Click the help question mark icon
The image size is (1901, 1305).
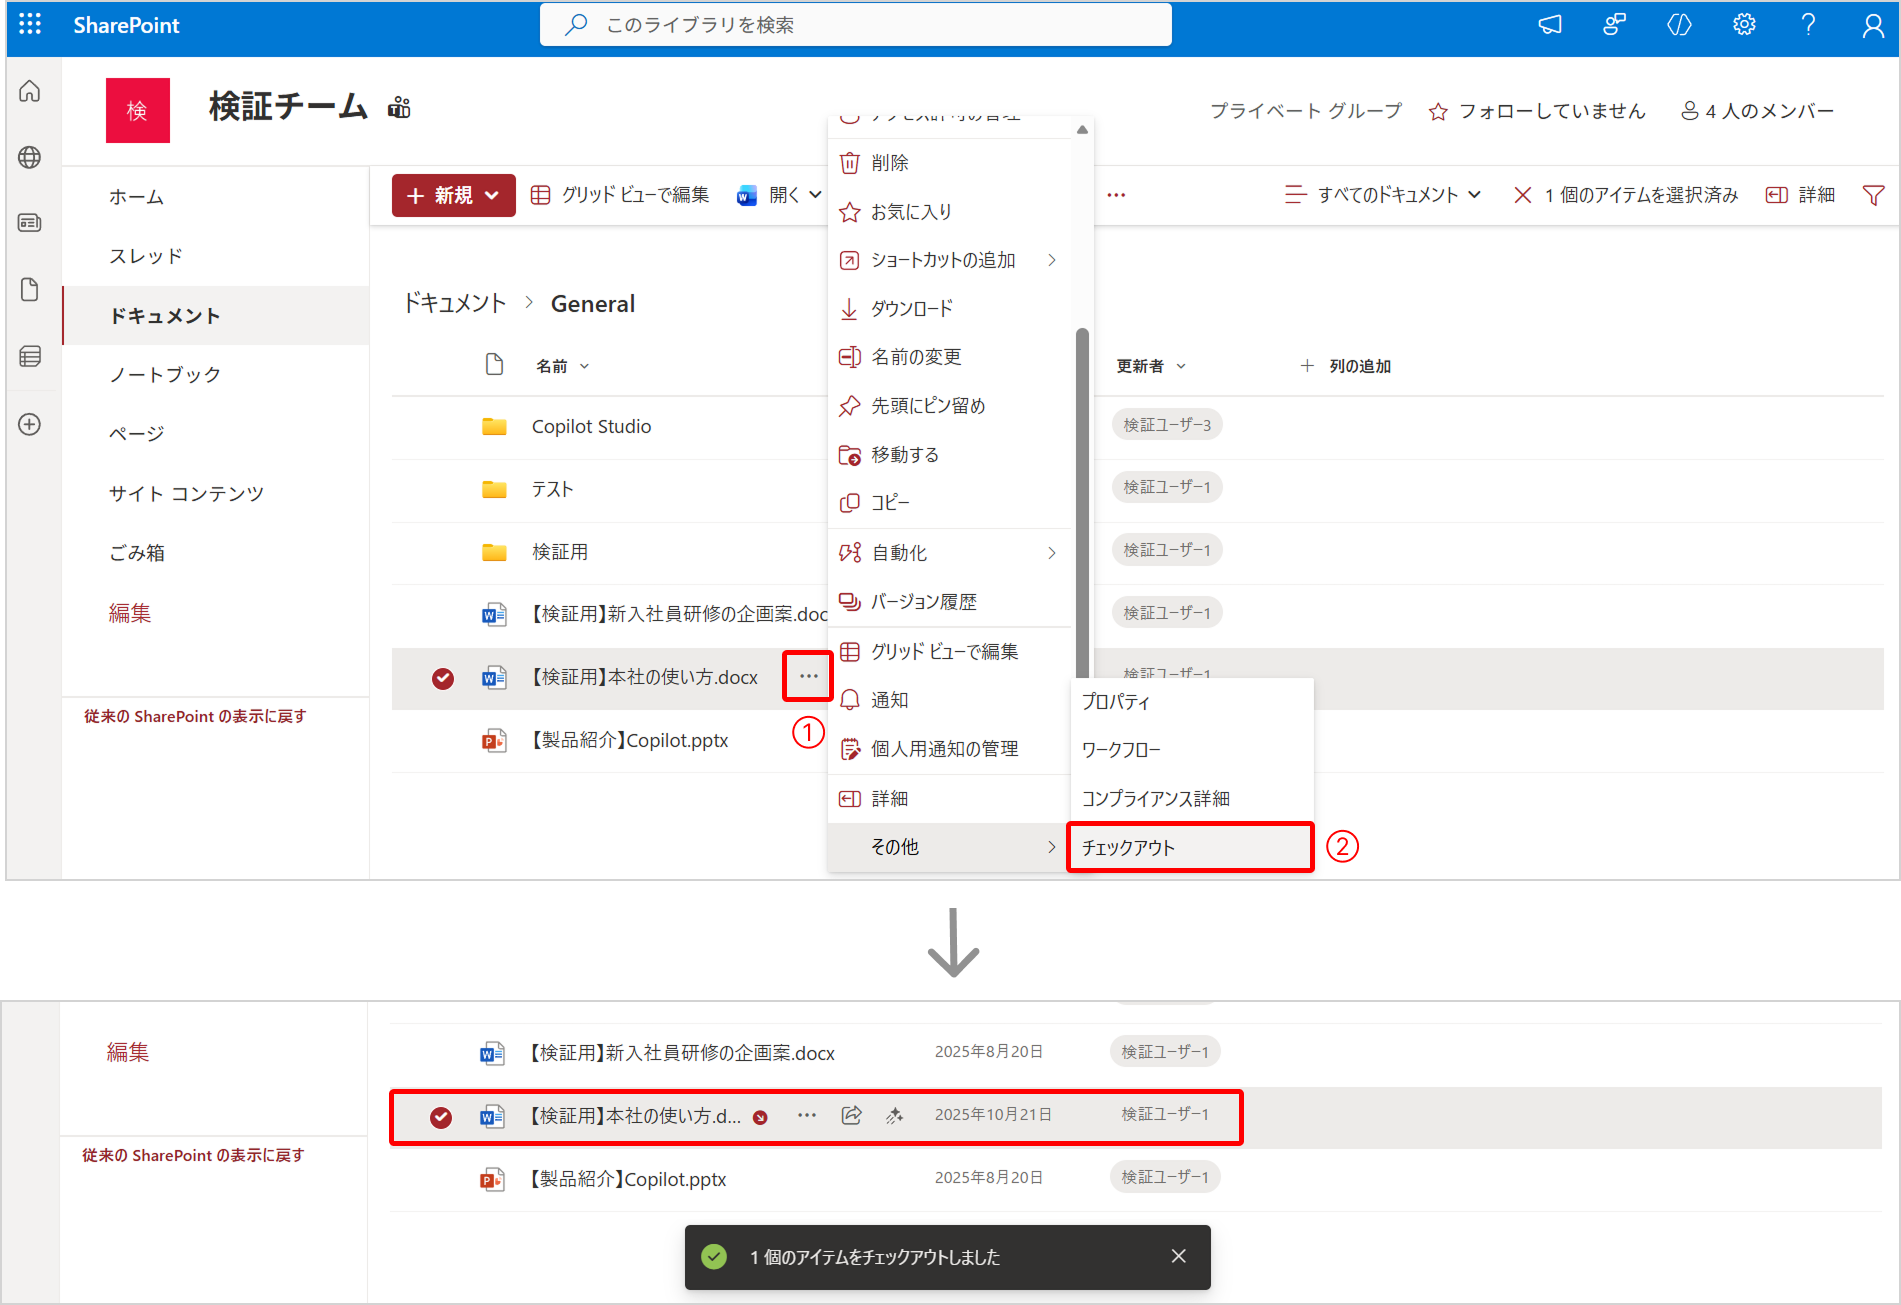[x=1808, y=25]
